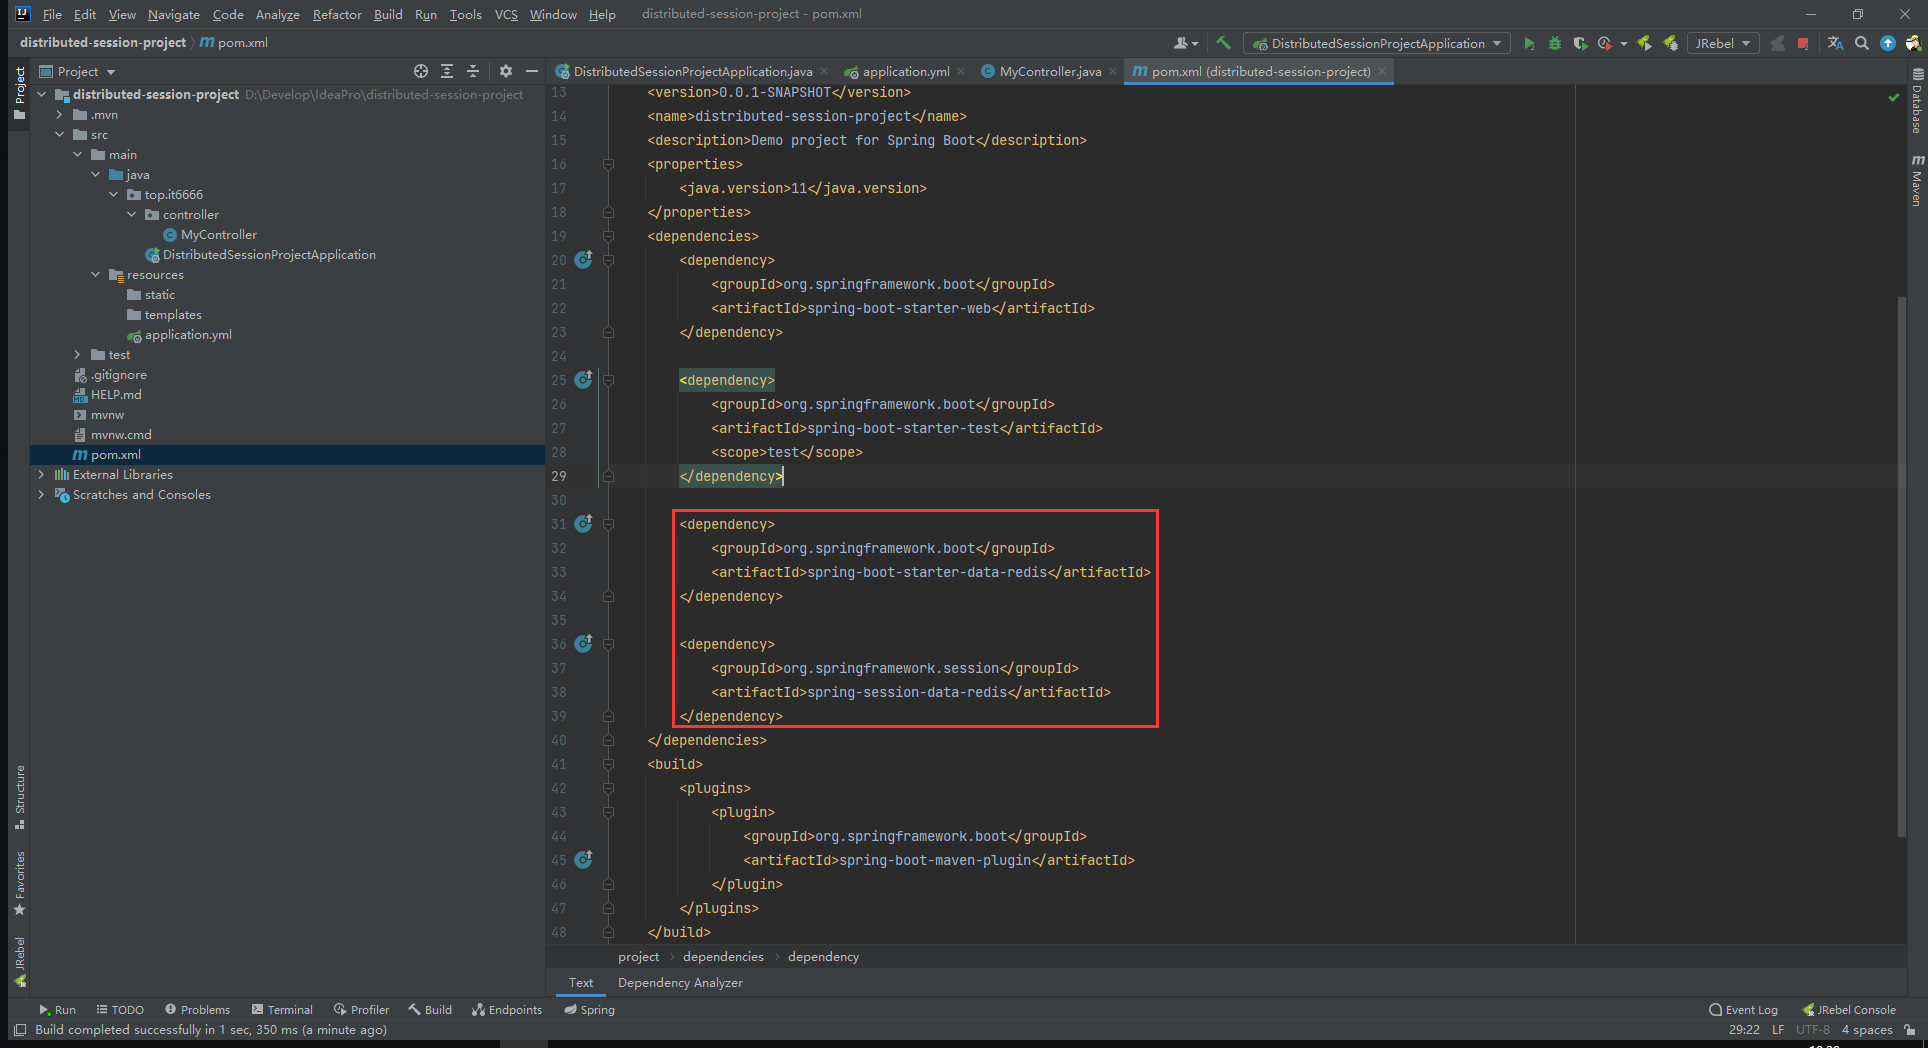Hide the Project panel with minus icon

[532, 71]
